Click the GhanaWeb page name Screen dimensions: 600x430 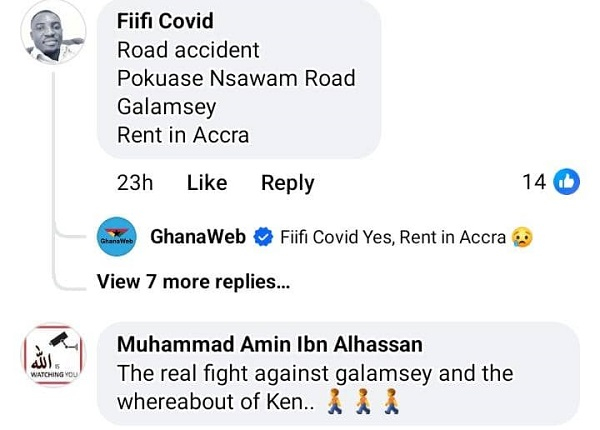click(x=198, y=238)
